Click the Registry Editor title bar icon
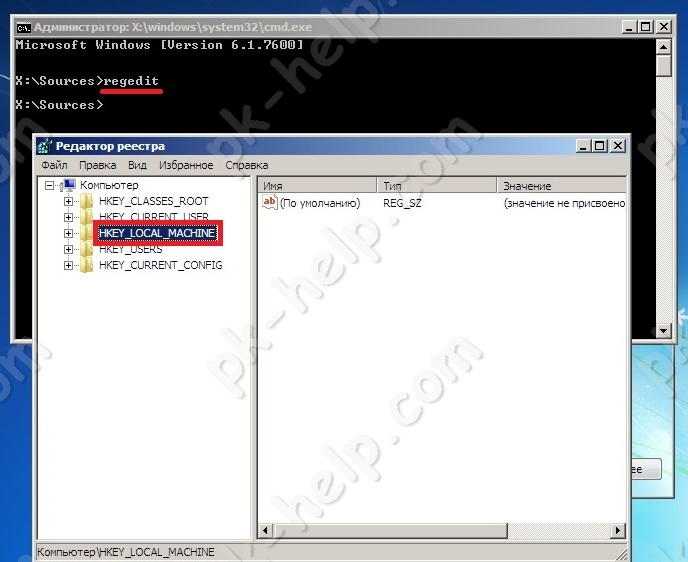 pos(45,146)
